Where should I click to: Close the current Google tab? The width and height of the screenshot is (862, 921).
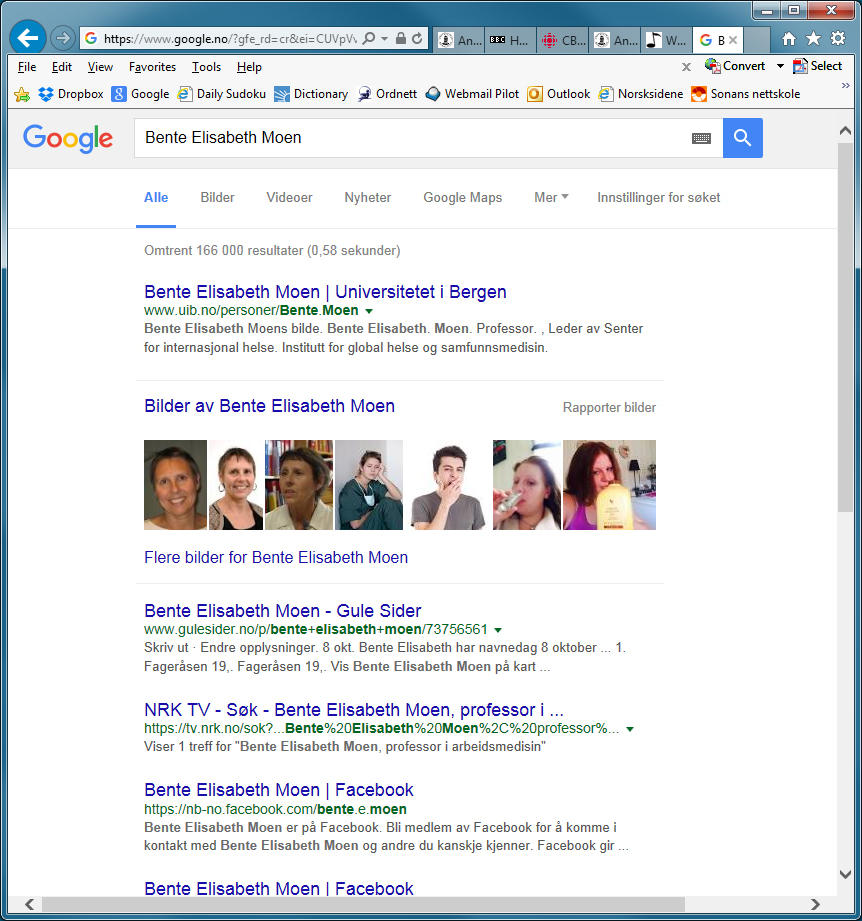732,40
